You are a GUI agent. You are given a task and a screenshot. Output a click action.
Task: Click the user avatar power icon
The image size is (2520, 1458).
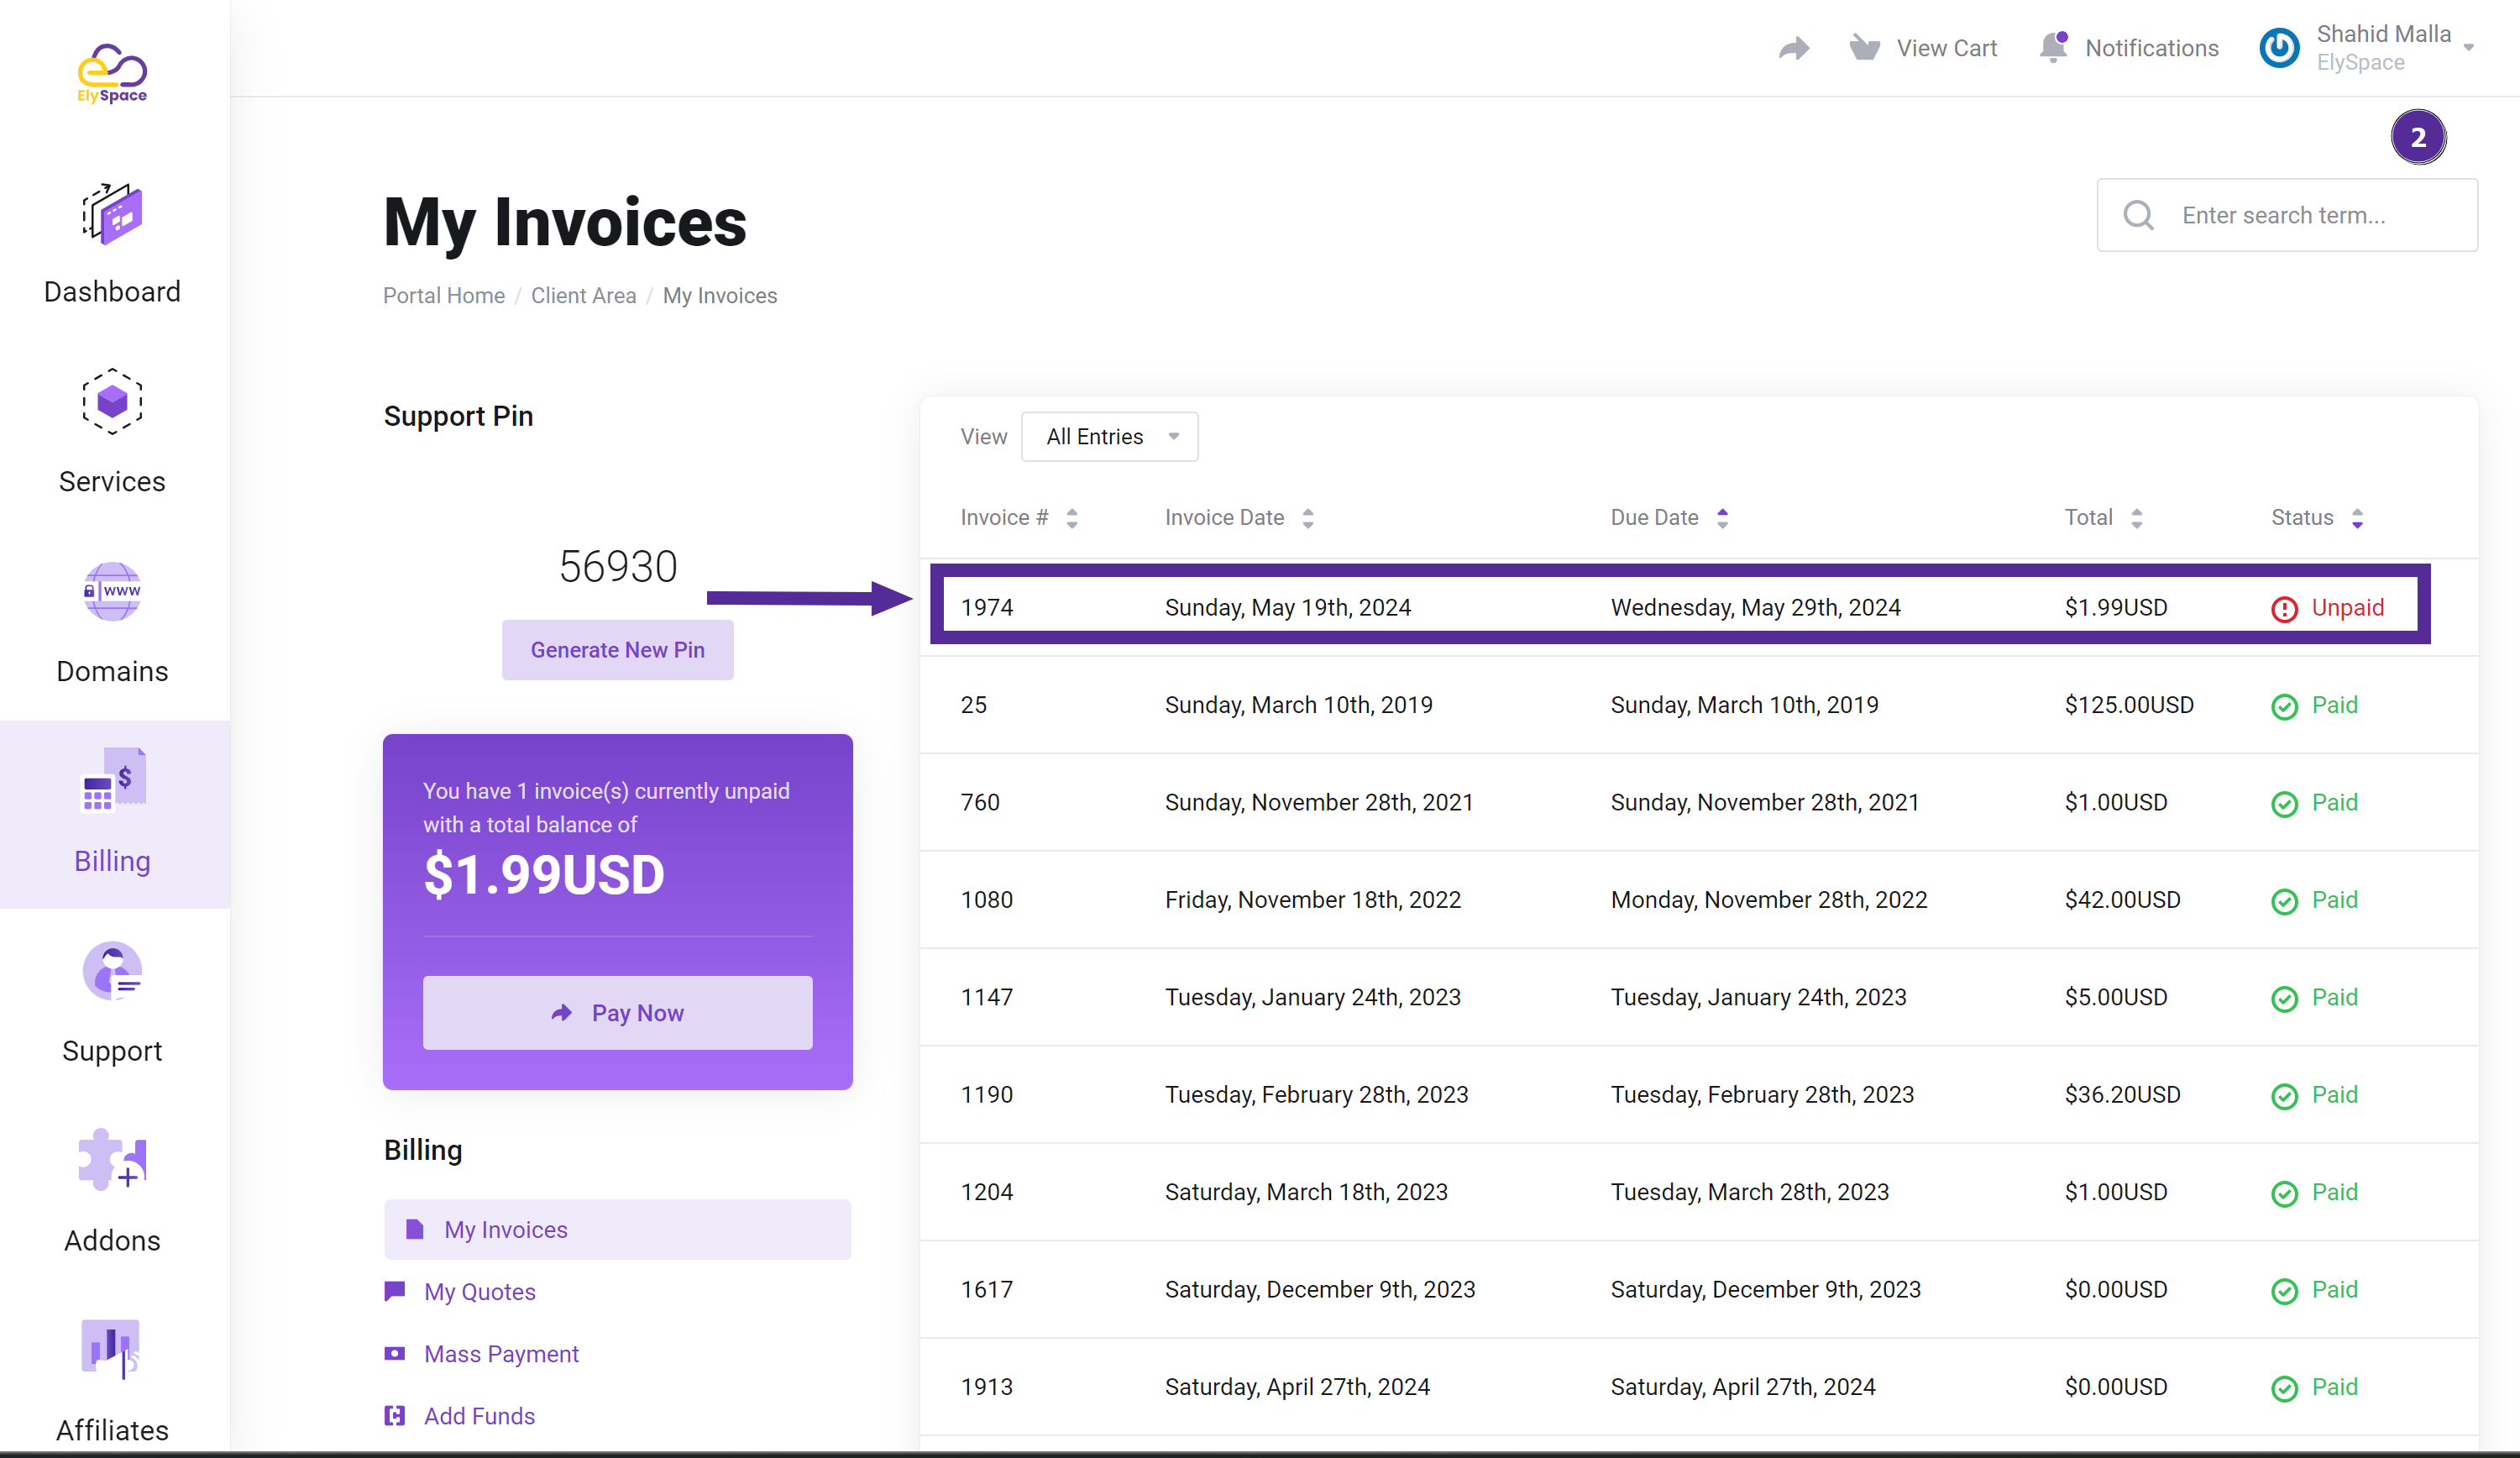(x=2279, y=48)
